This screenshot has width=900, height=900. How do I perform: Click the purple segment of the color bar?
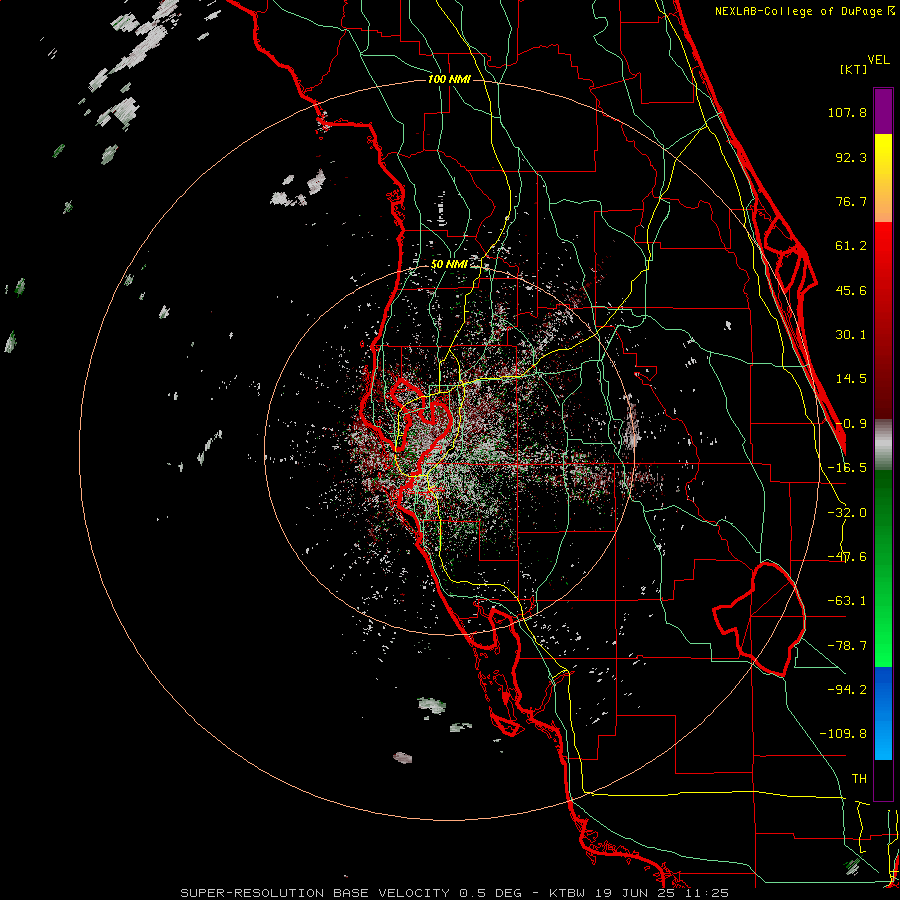coord(883,111)
